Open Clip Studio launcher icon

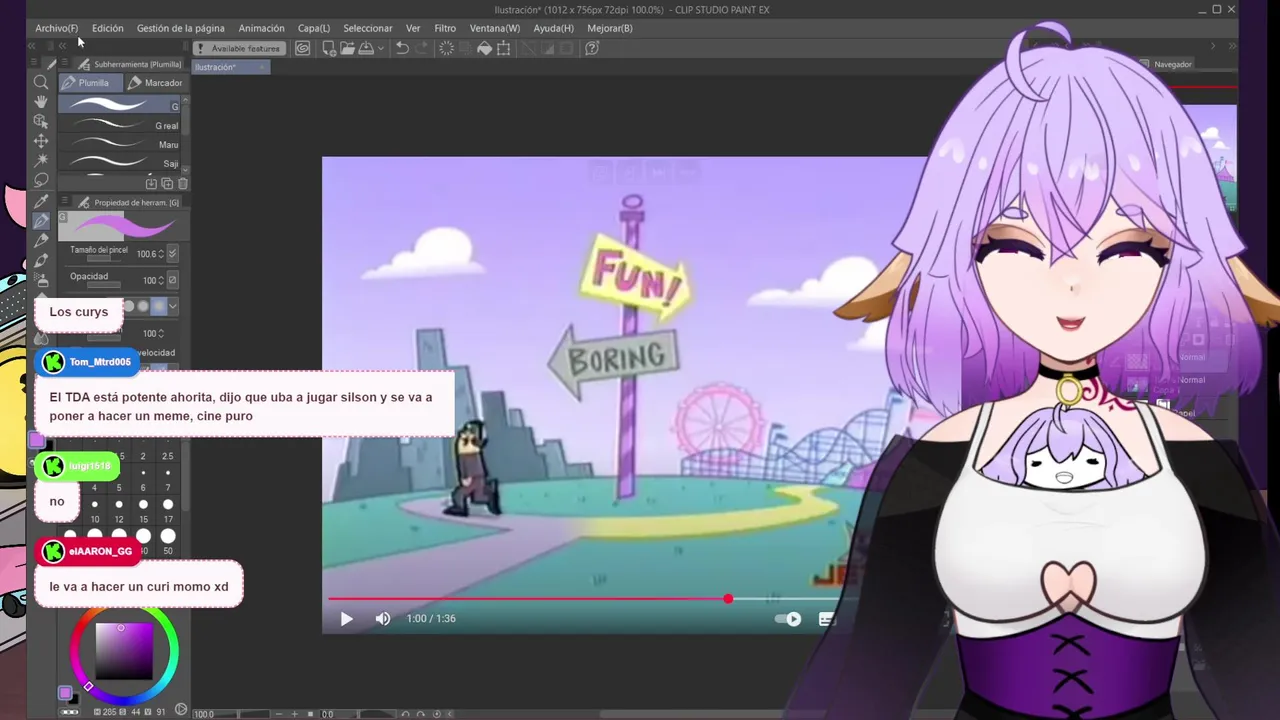tap(302, 48)
